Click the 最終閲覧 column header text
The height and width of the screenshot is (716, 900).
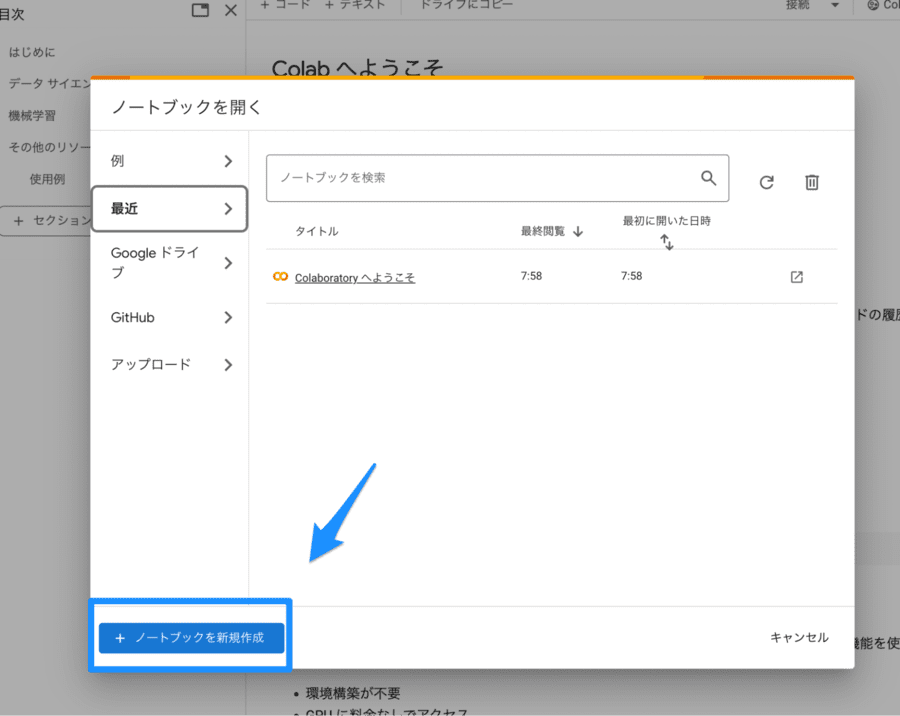click(x=542, y=231)
